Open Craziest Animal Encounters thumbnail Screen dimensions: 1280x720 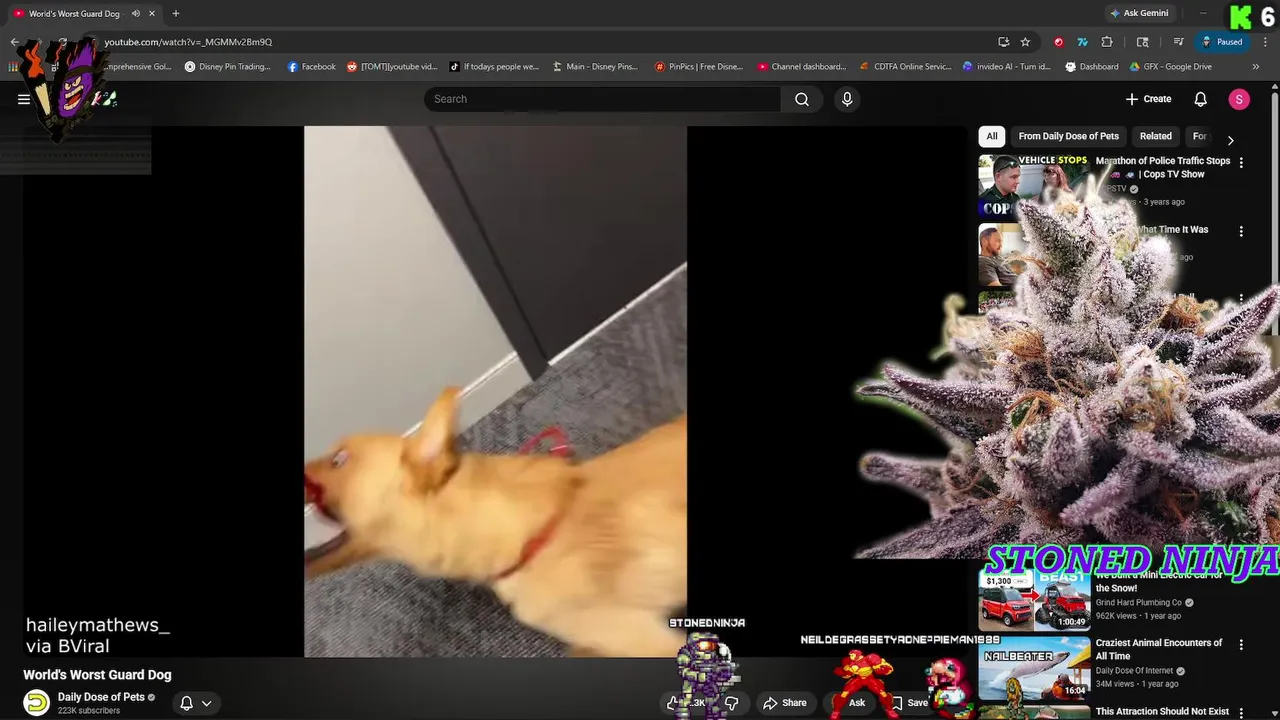pyautogui.click(x=1033, y=668)
